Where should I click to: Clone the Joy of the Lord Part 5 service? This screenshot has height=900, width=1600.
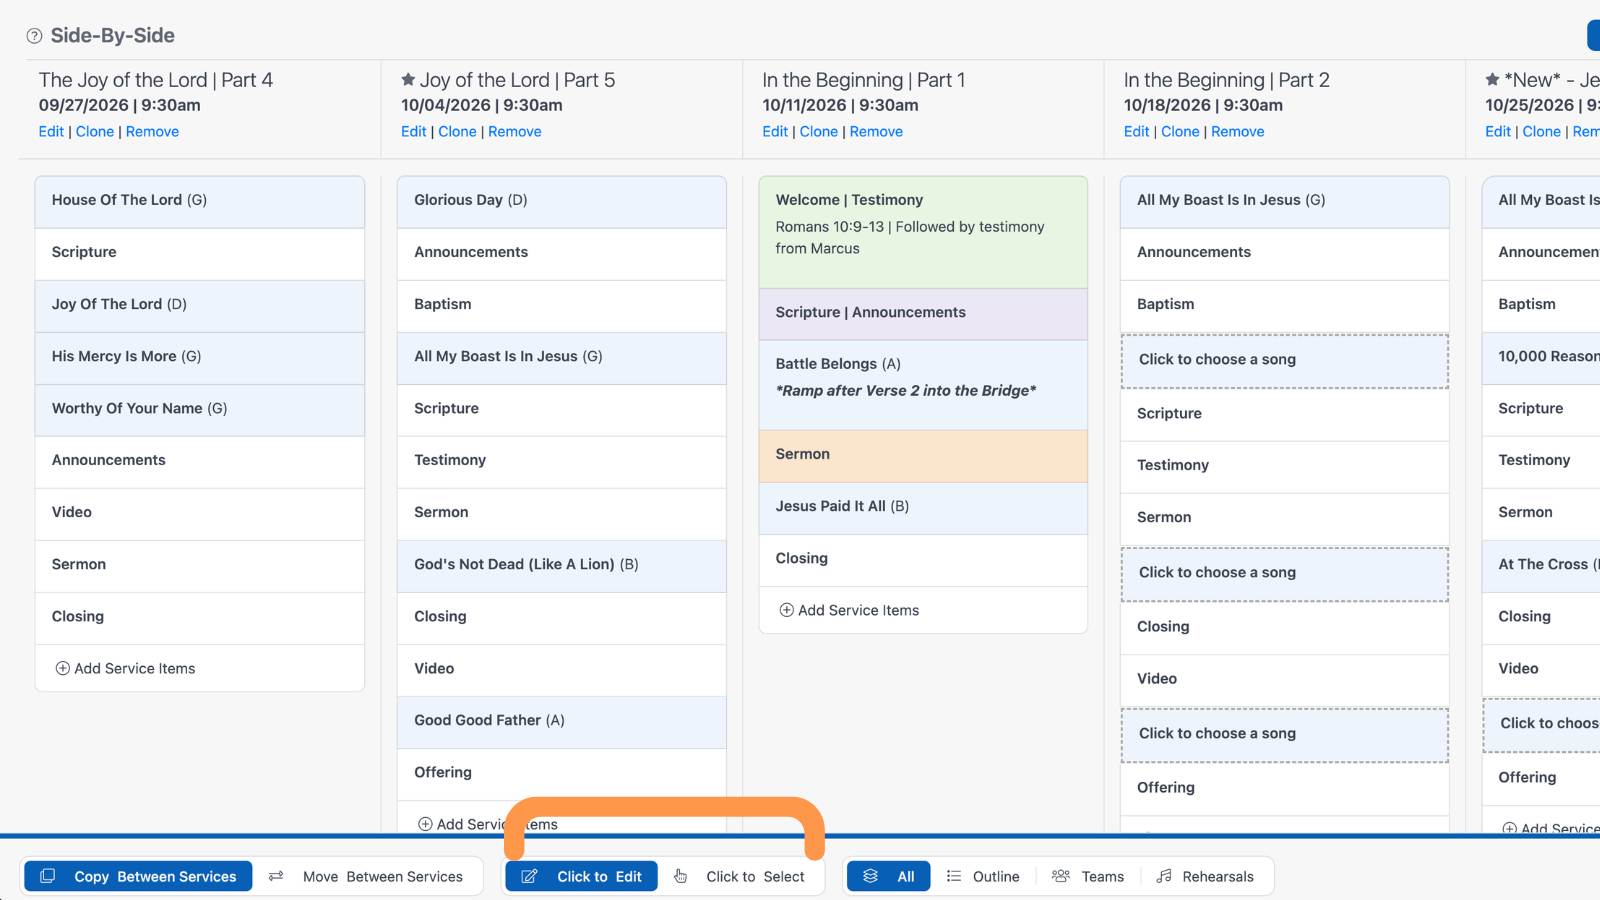pyautogui.click(x=457, y=131)
